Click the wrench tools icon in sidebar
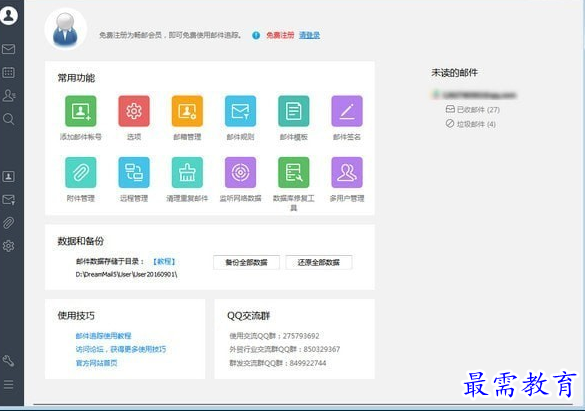 coord(8,361)
